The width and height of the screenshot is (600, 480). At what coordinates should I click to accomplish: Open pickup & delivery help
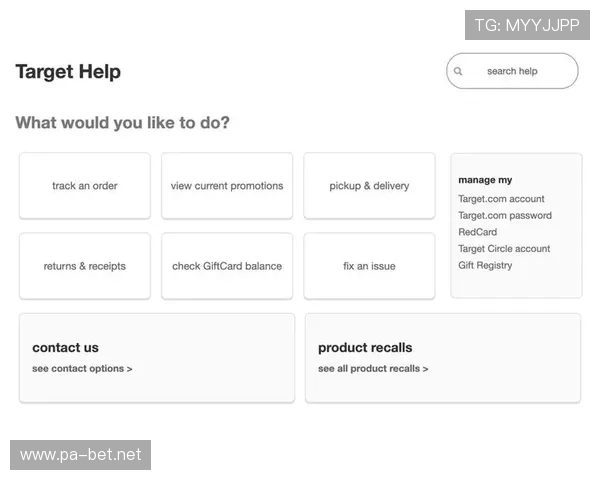(369, 186)
